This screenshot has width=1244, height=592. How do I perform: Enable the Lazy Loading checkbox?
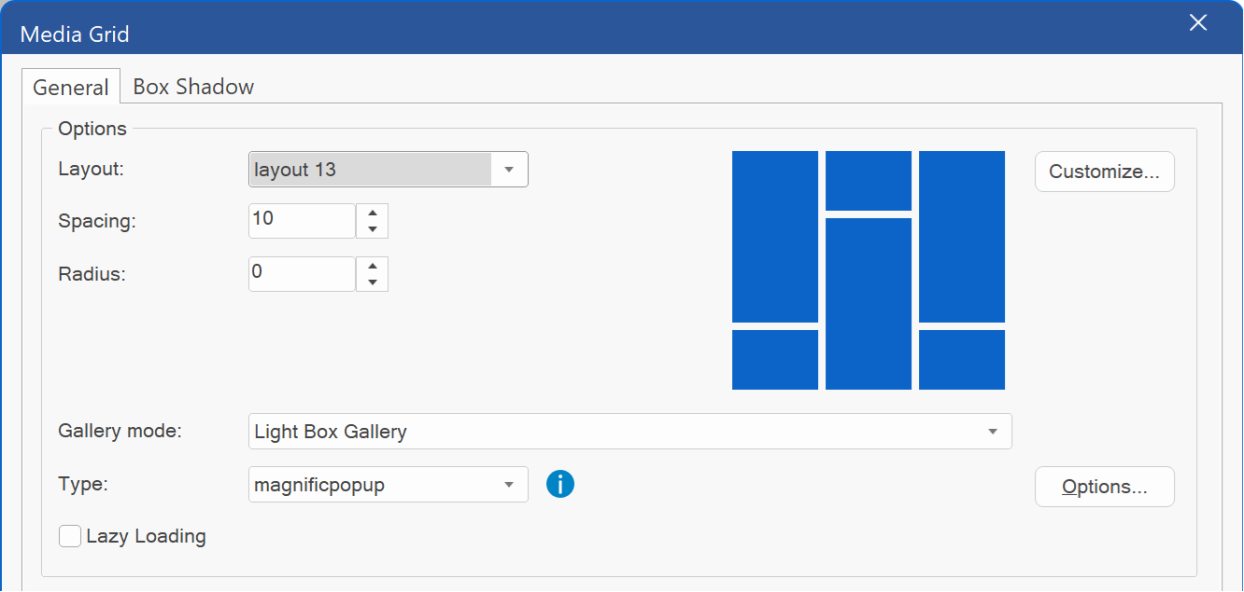70,536
